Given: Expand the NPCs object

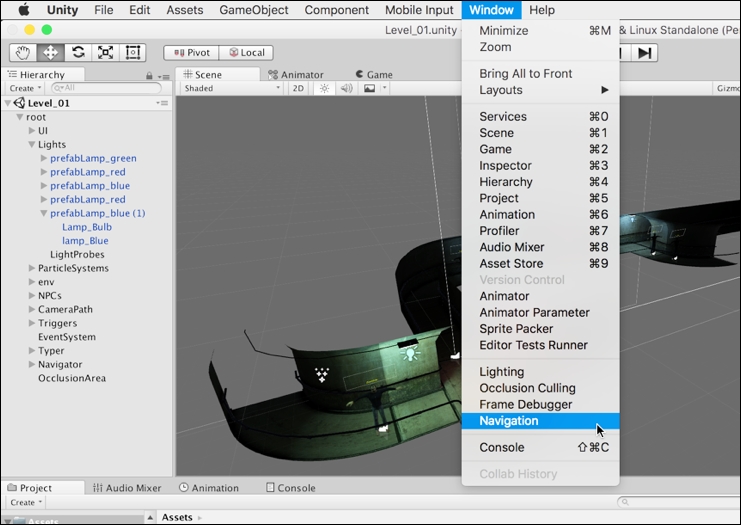Looking at the screenshot, I should pos(32,295).
